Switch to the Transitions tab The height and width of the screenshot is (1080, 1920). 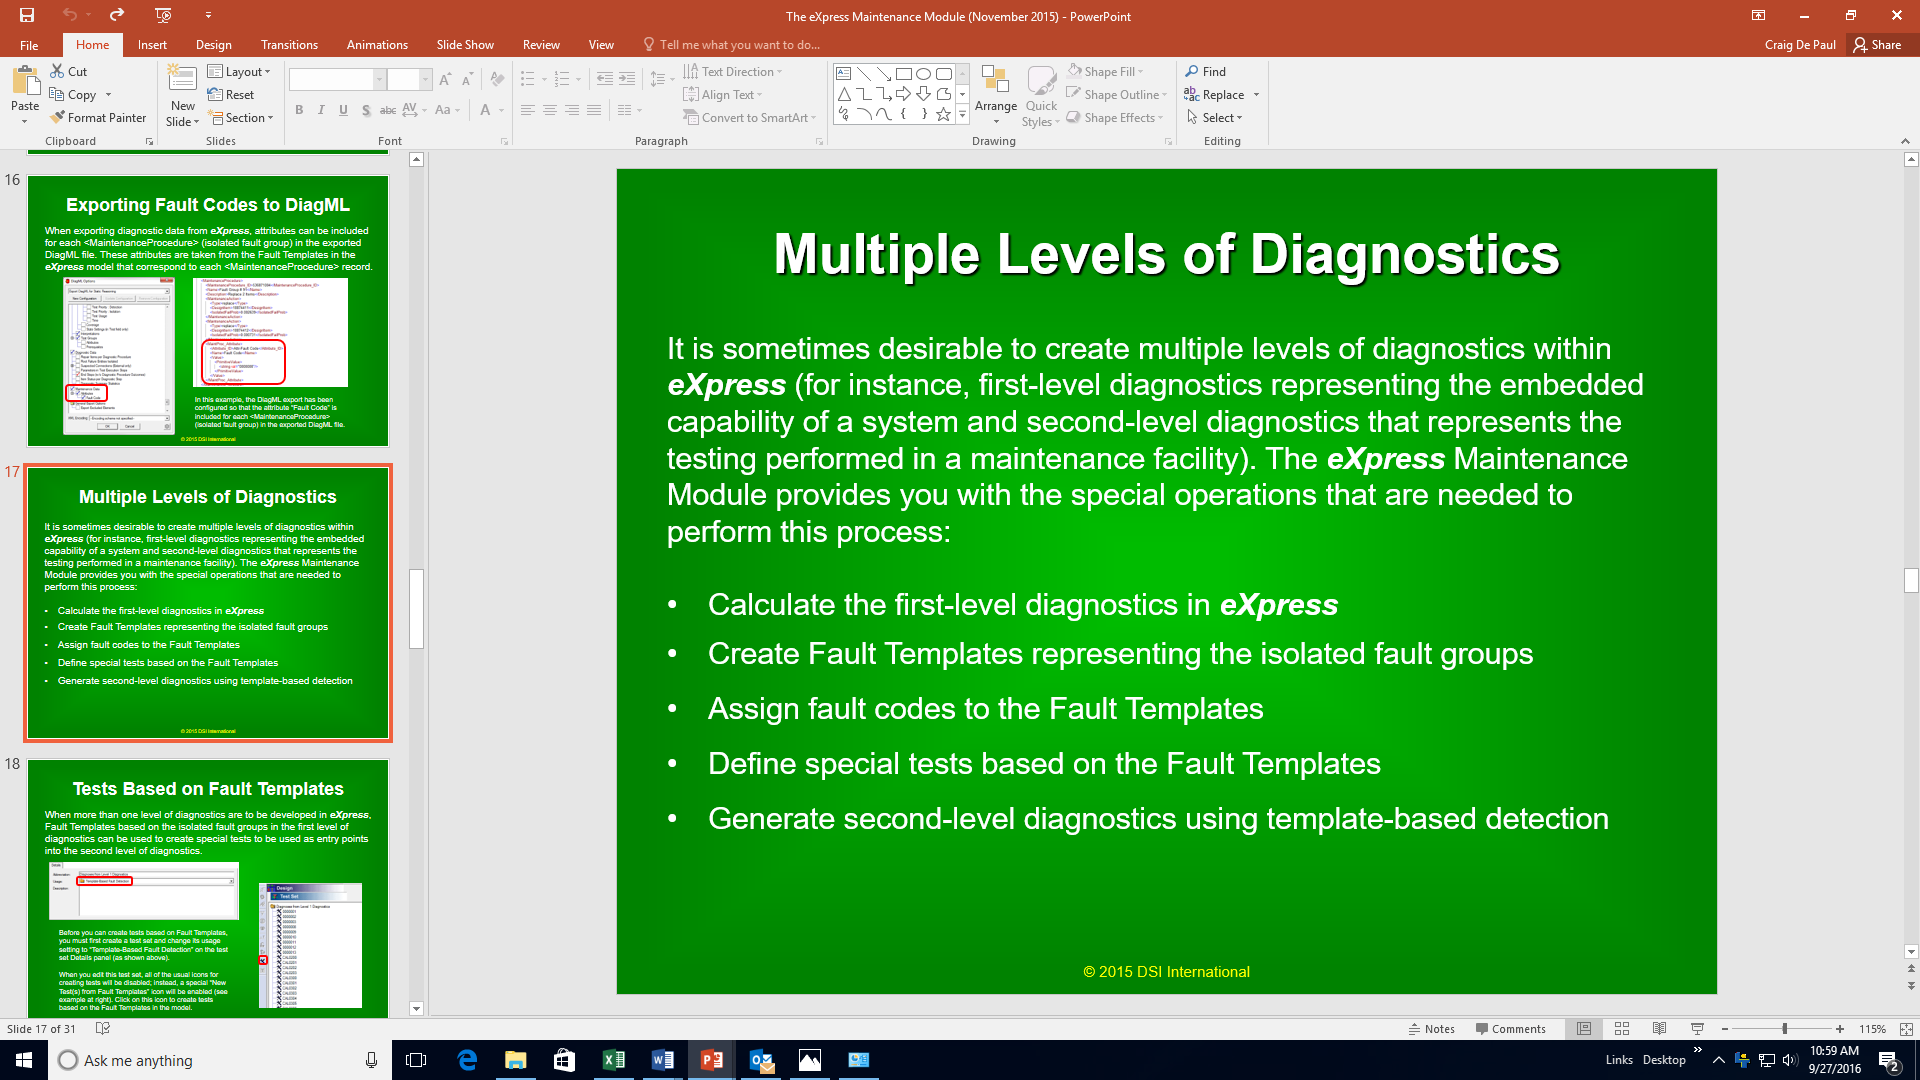[289, 45]
